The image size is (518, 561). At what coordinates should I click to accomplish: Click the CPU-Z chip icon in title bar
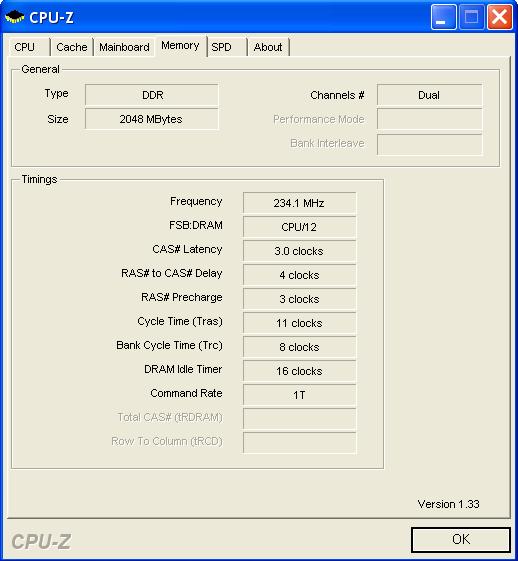(x=15, y=17)
